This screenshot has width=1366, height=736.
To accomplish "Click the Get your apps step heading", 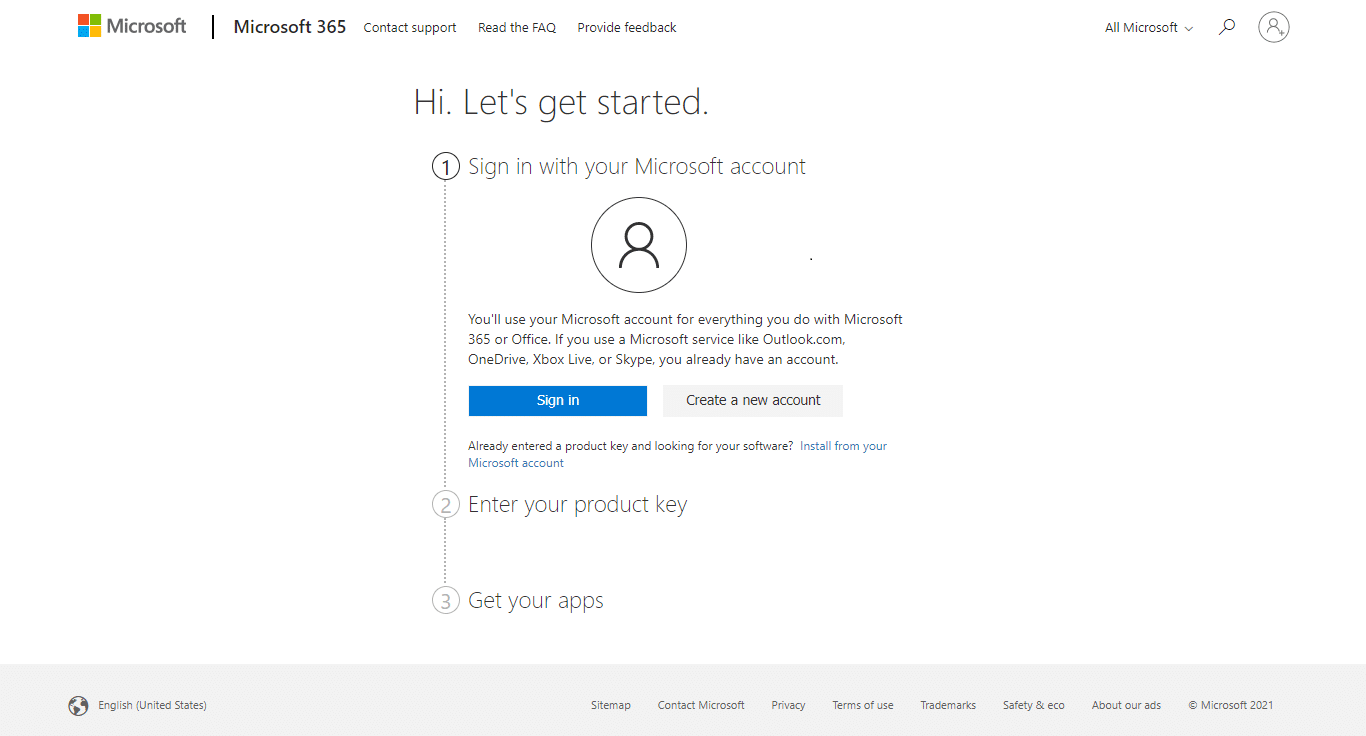I will pyautogui.click(x=536, y=601).
